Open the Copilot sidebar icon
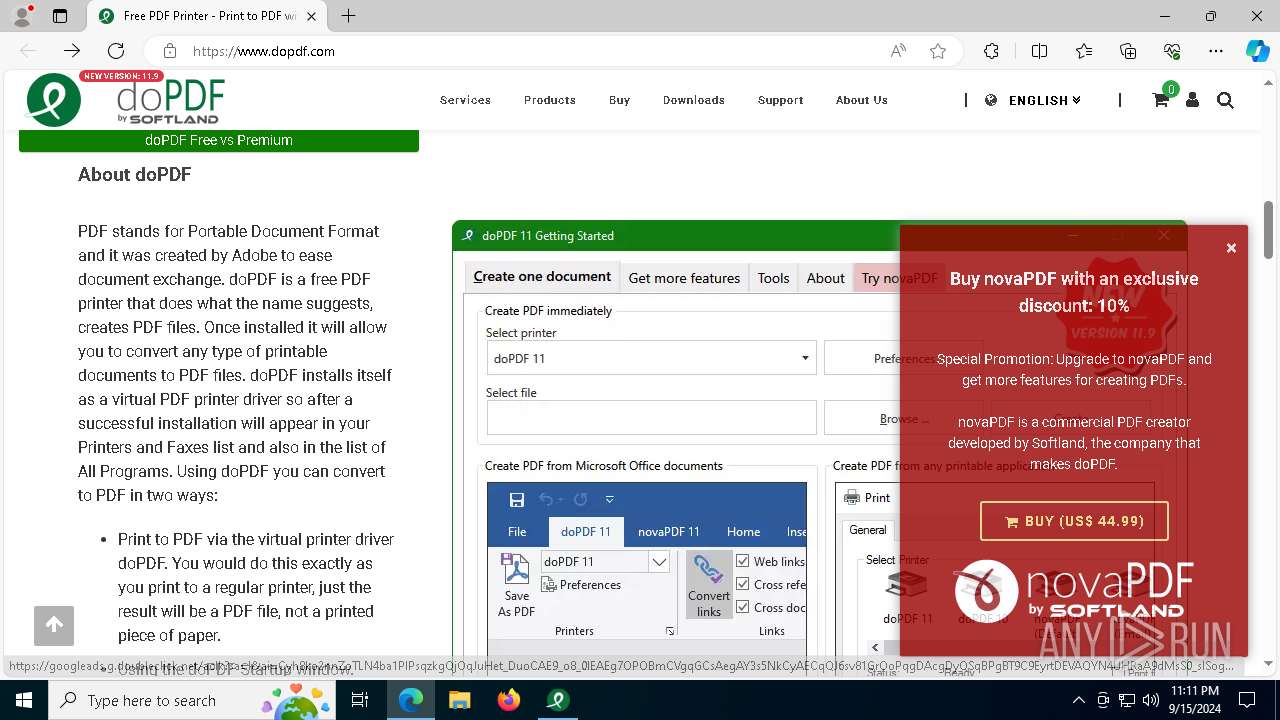 pos(1257,51)
